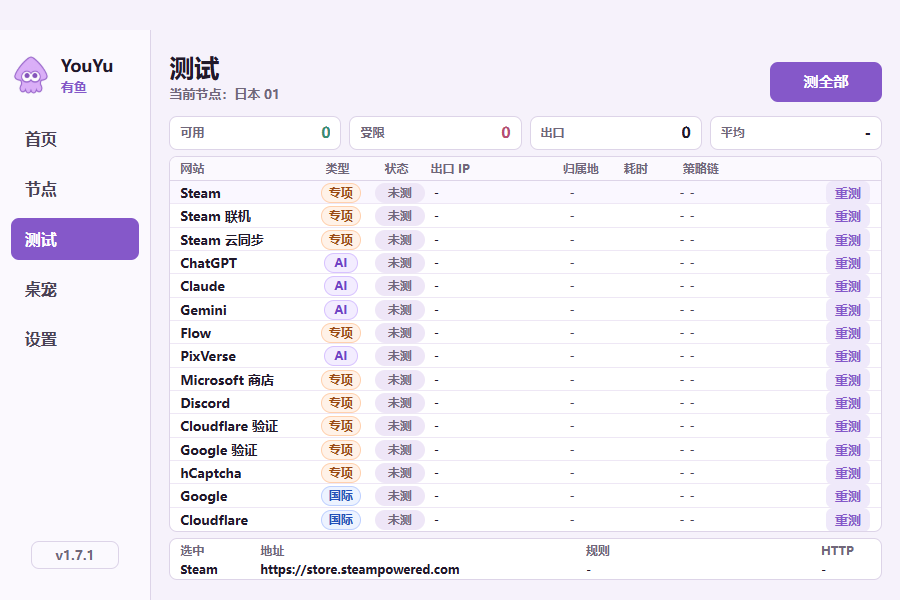This screenshot has height=600, width=900.
Task: Click 重测 for Cloudflare 验证
Action: coord(848,427)
